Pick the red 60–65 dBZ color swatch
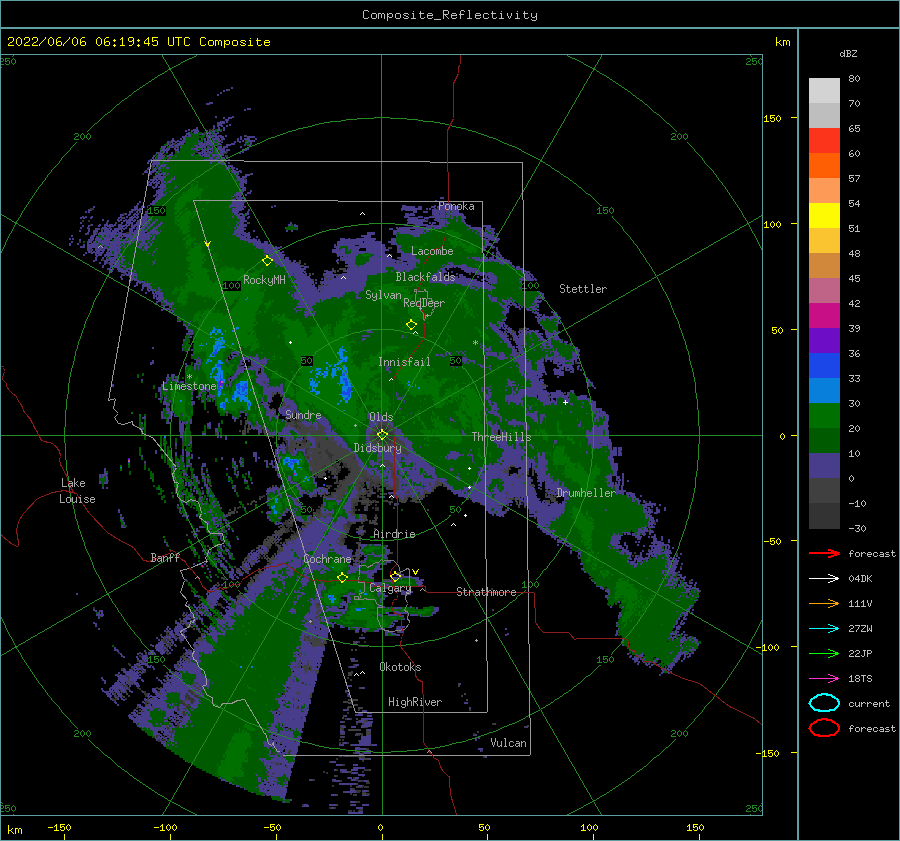Screen dimensions: 900x841 pos(824,141)
